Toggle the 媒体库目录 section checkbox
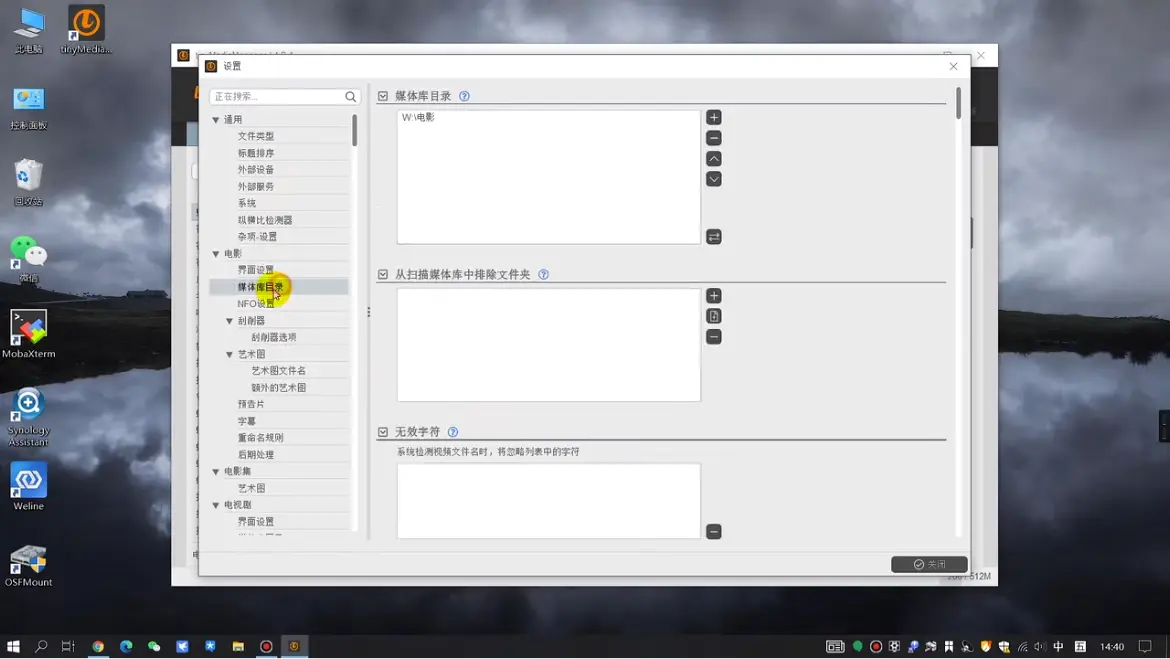The height and width of the screenshot is (659, 1170). coord(383,96)
